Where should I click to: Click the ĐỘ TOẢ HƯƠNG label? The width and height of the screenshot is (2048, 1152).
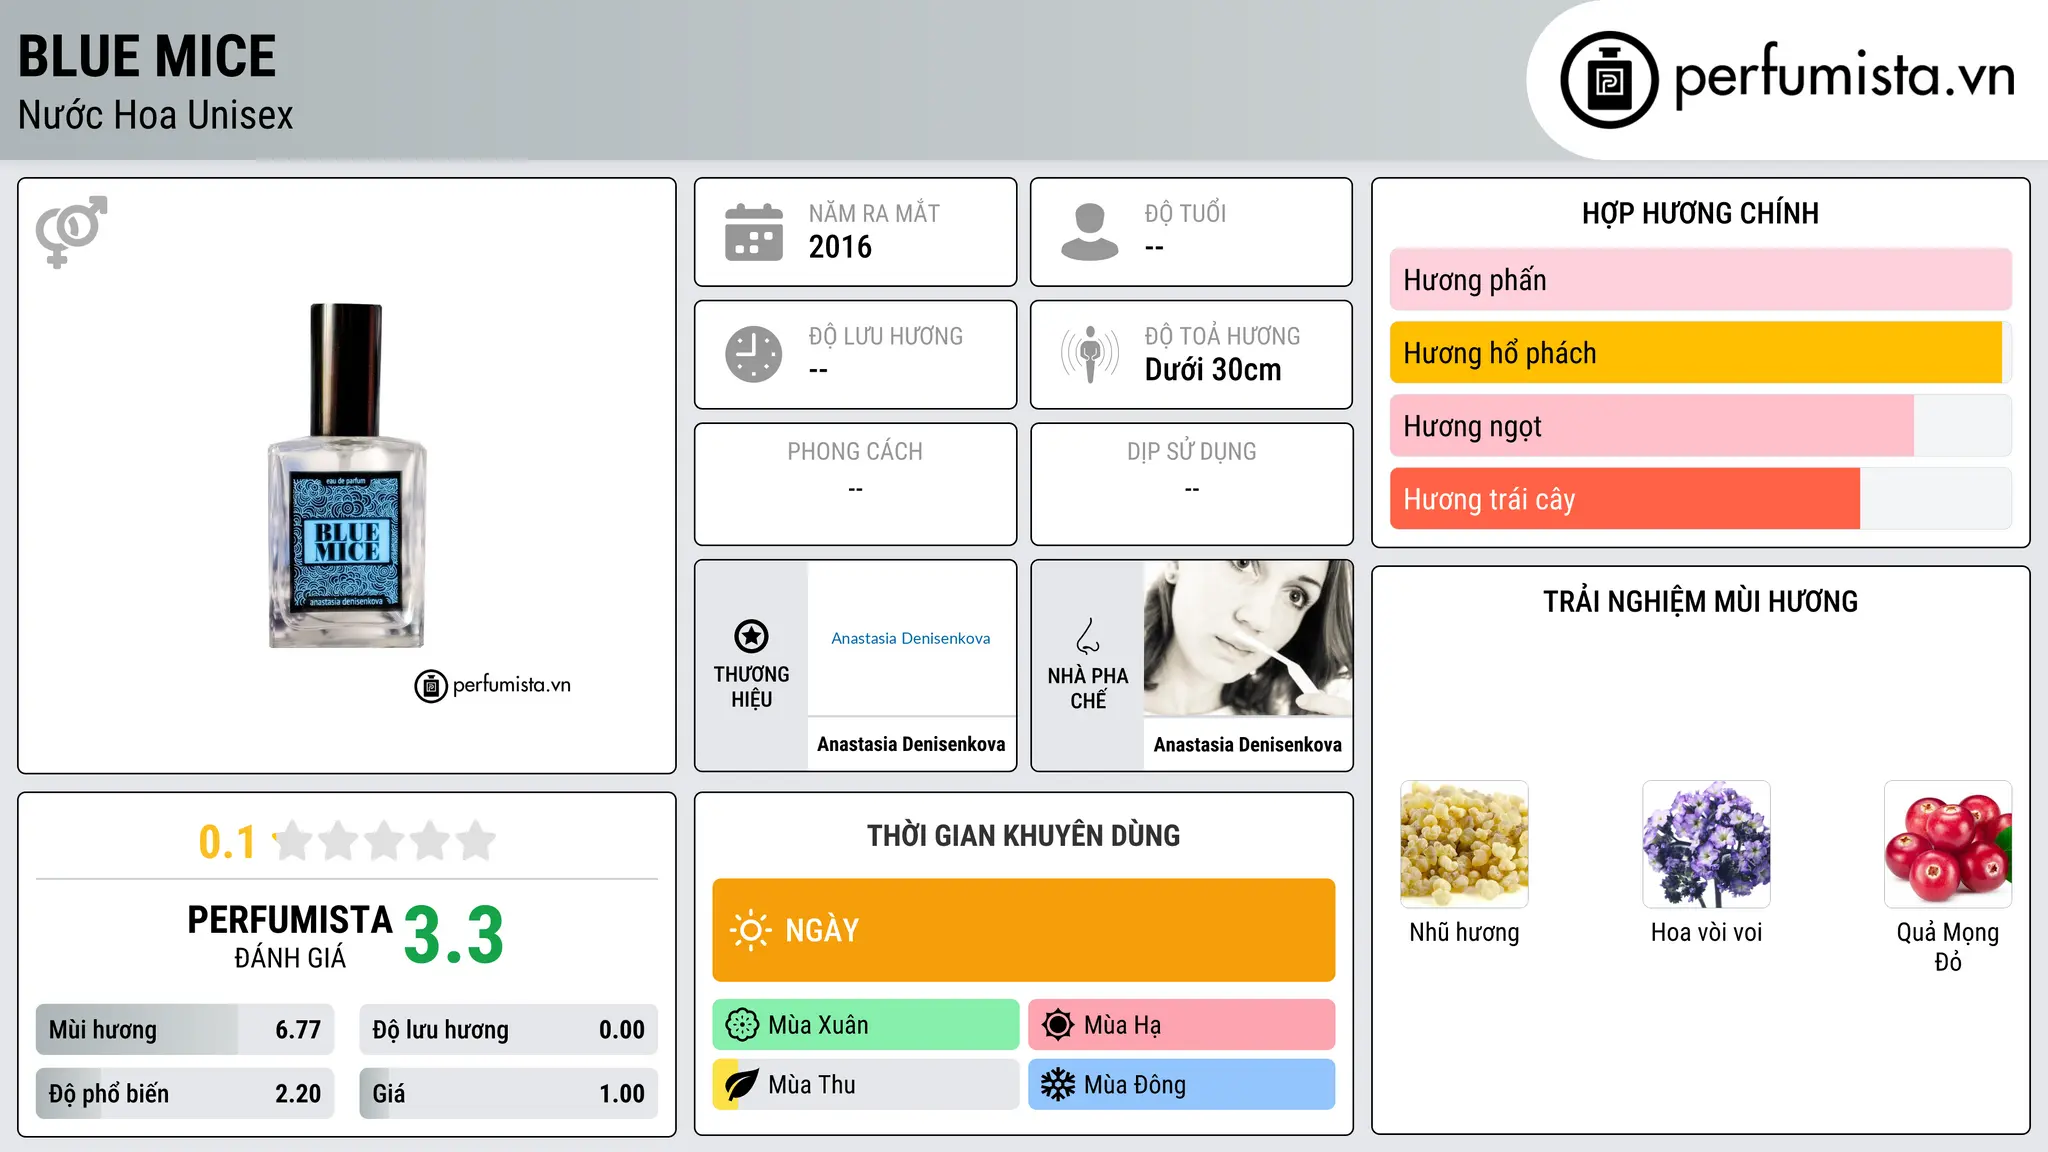[x=1222, y=336]
